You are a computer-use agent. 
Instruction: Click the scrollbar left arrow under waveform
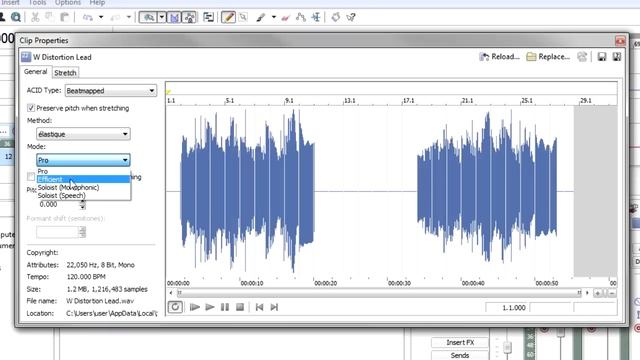[x=171, y=293]
